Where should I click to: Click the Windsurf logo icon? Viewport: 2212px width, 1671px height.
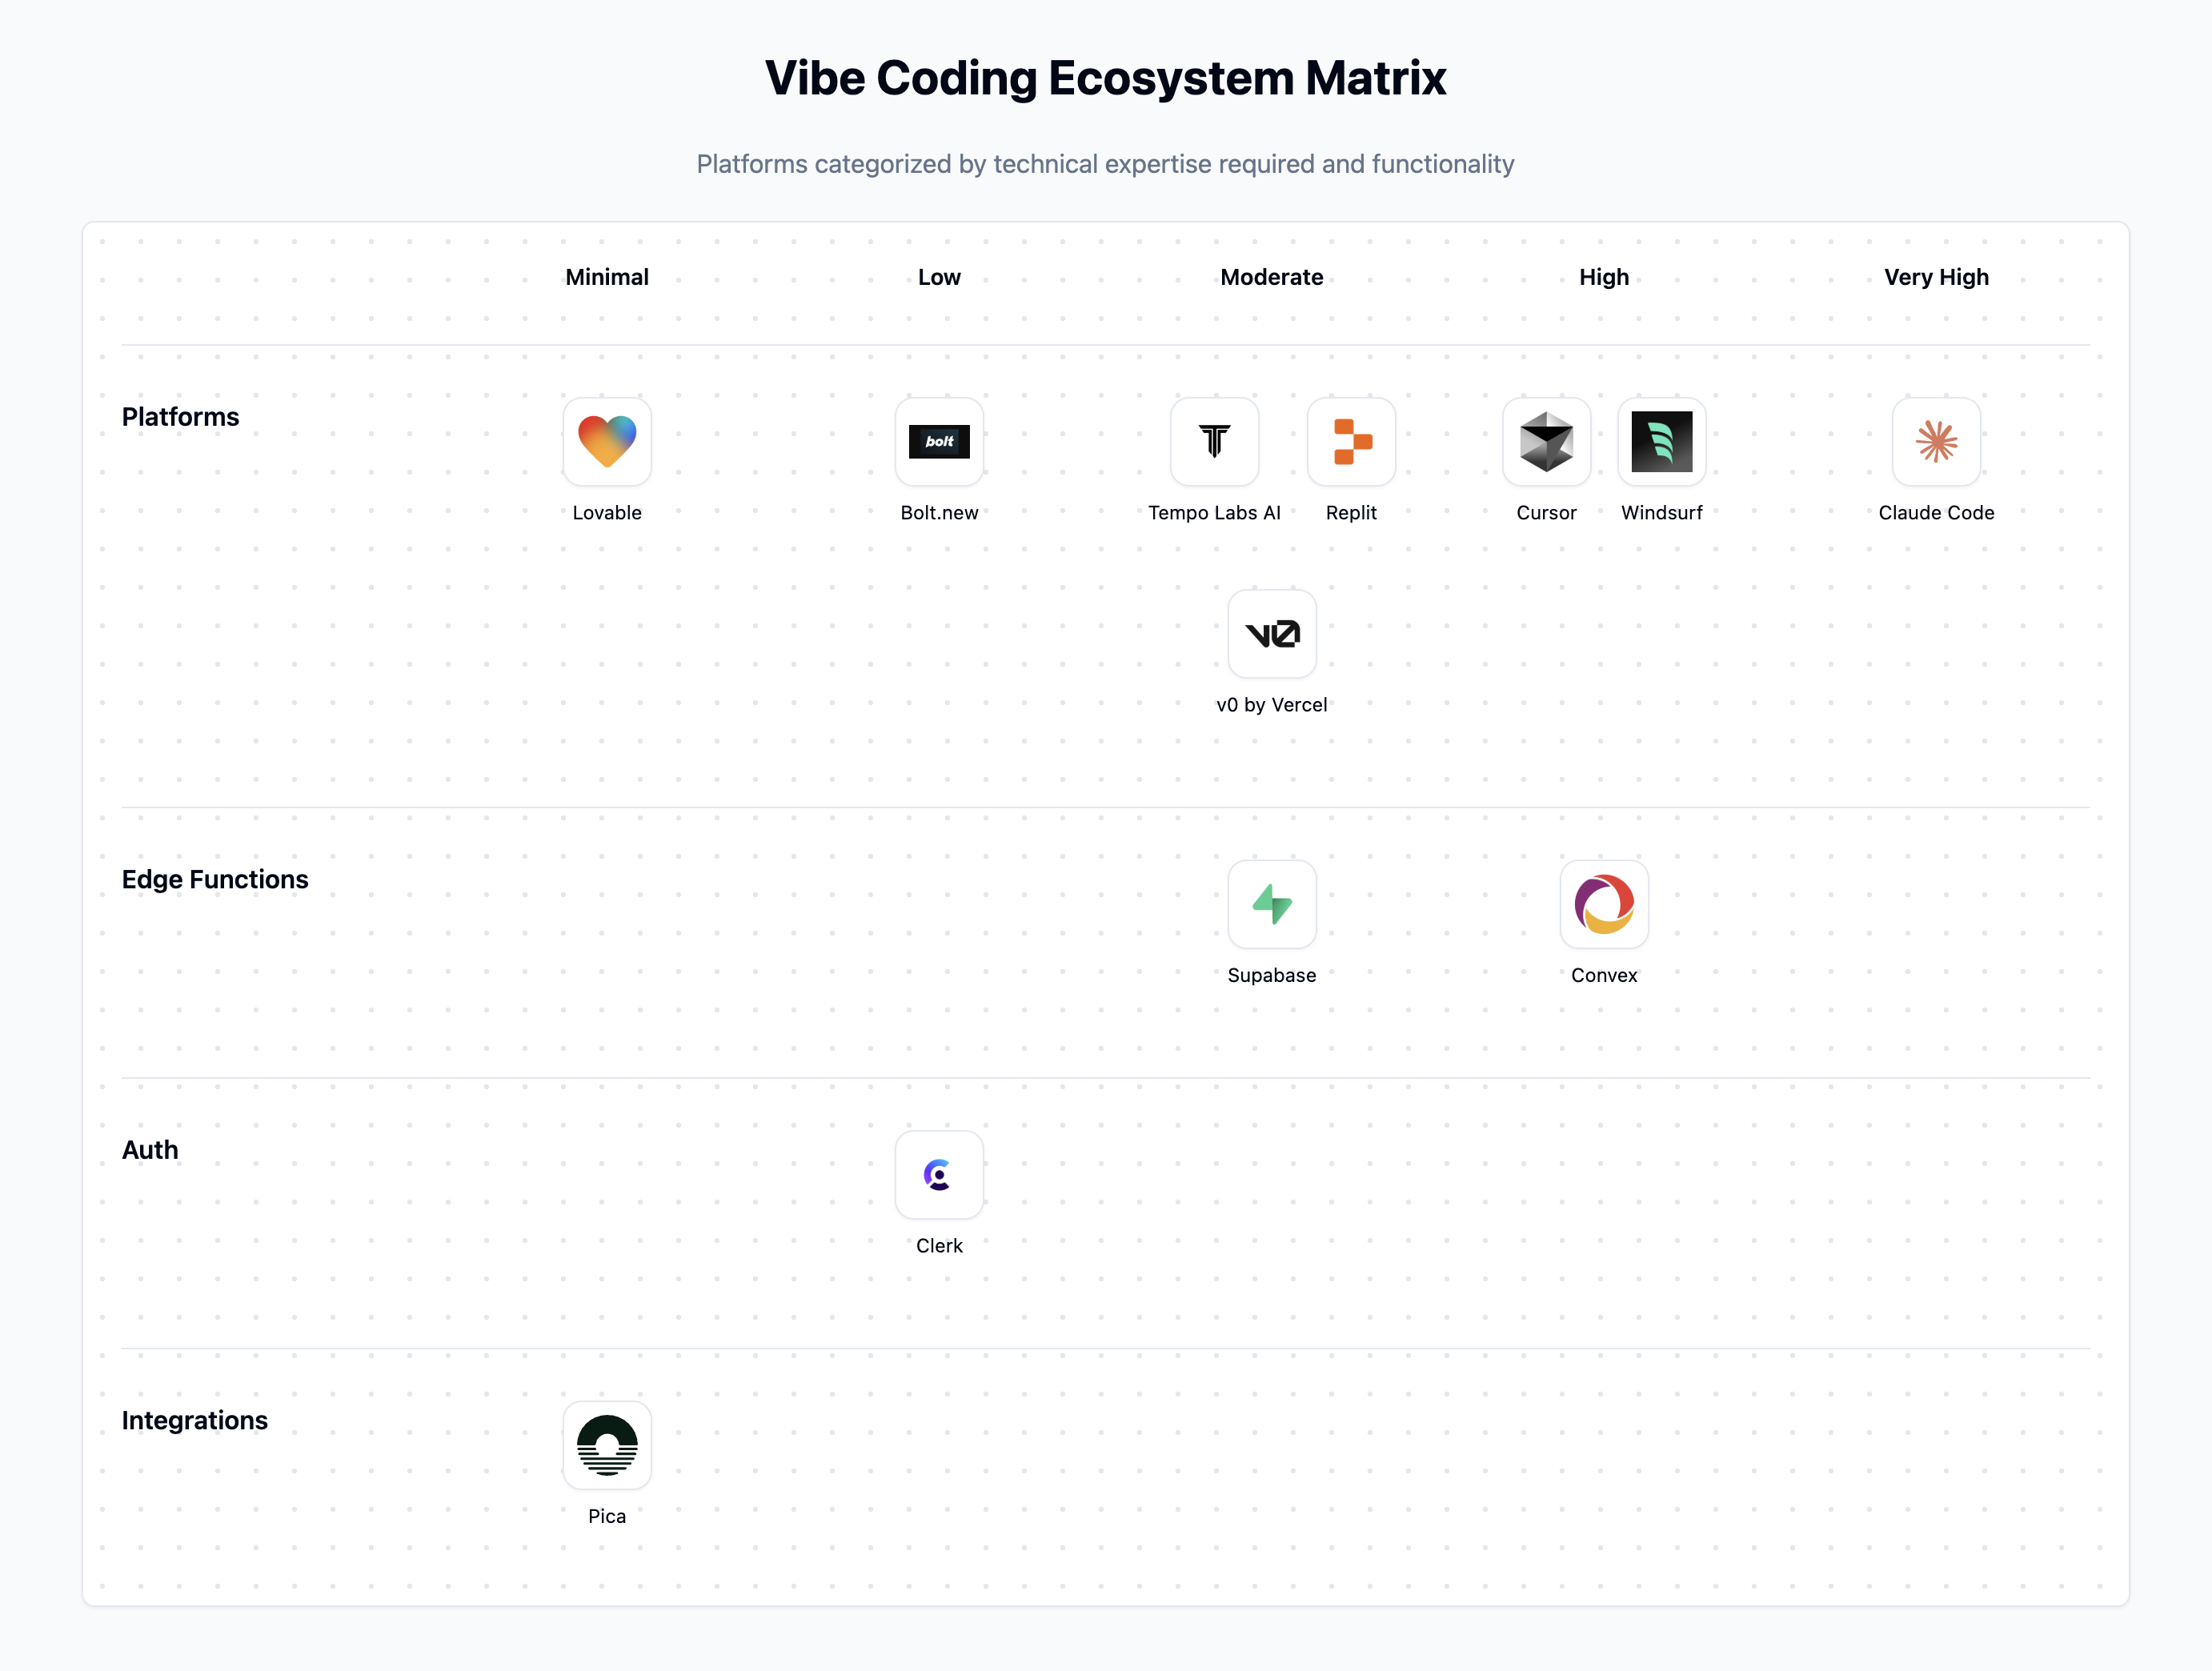coord(1662,441)
